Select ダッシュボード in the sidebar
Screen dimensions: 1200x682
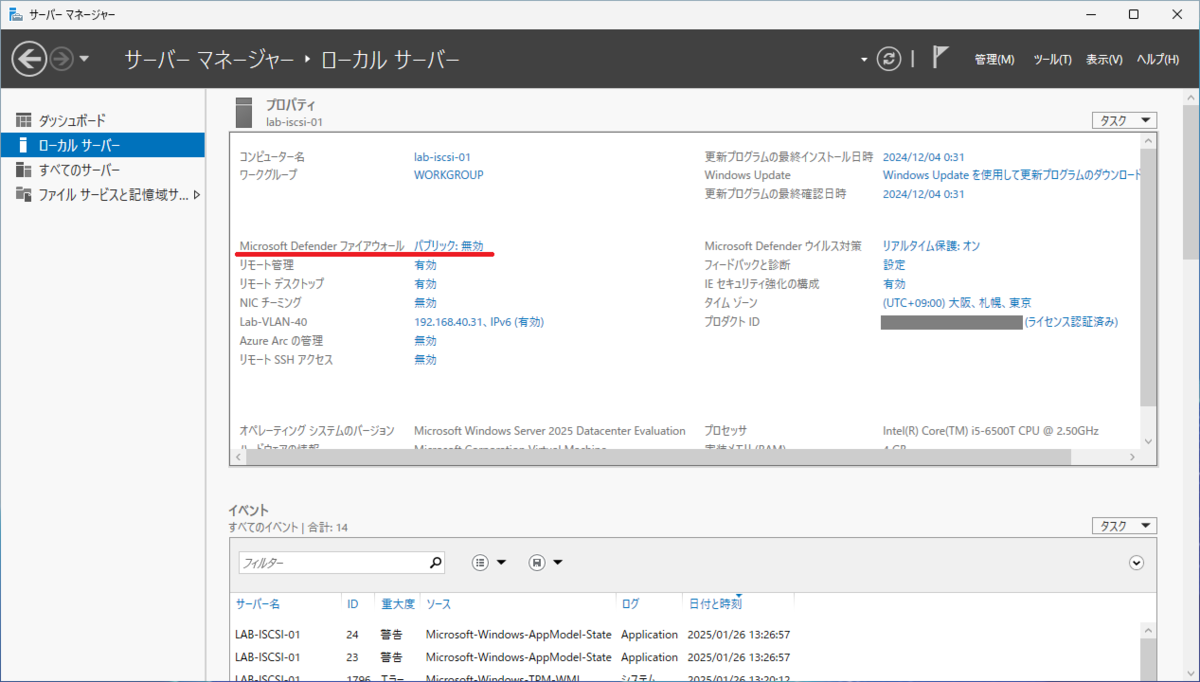click(x=72, y=120)
